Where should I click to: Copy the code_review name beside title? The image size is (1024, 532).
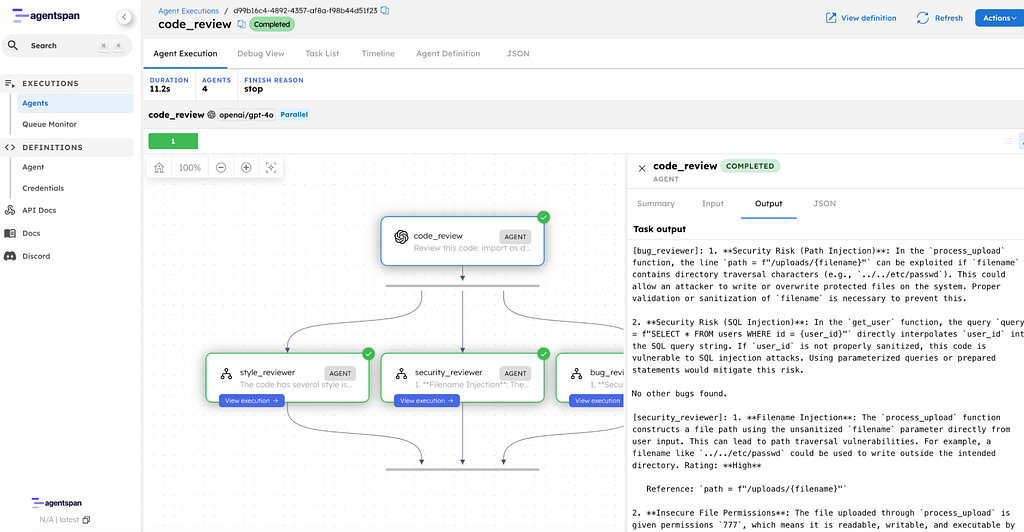(x=241, y=24)
